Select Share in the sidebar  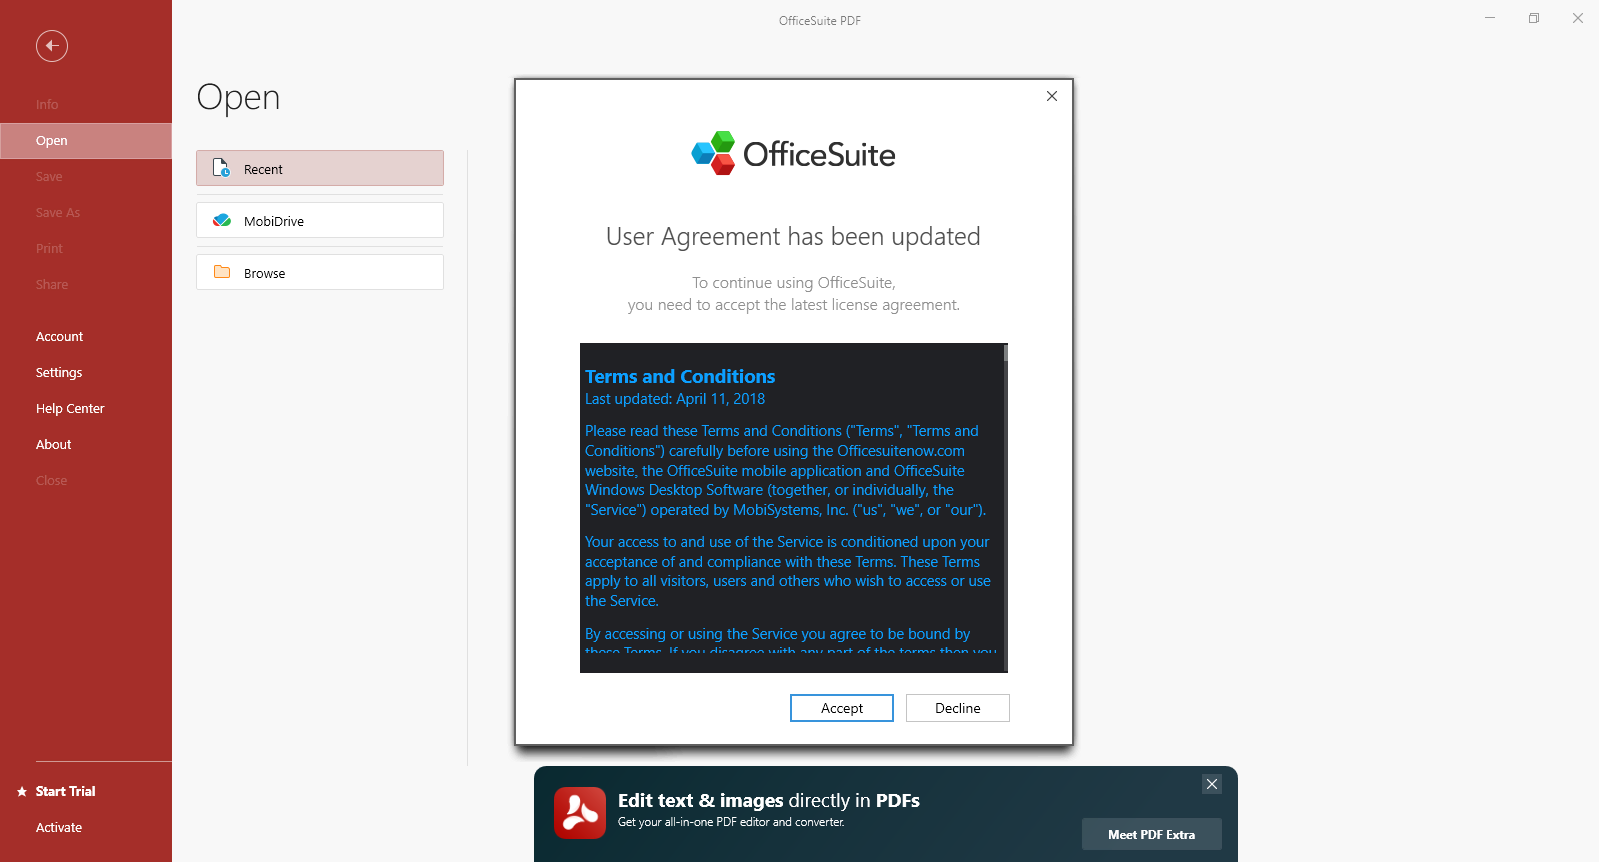pos(86,285)
